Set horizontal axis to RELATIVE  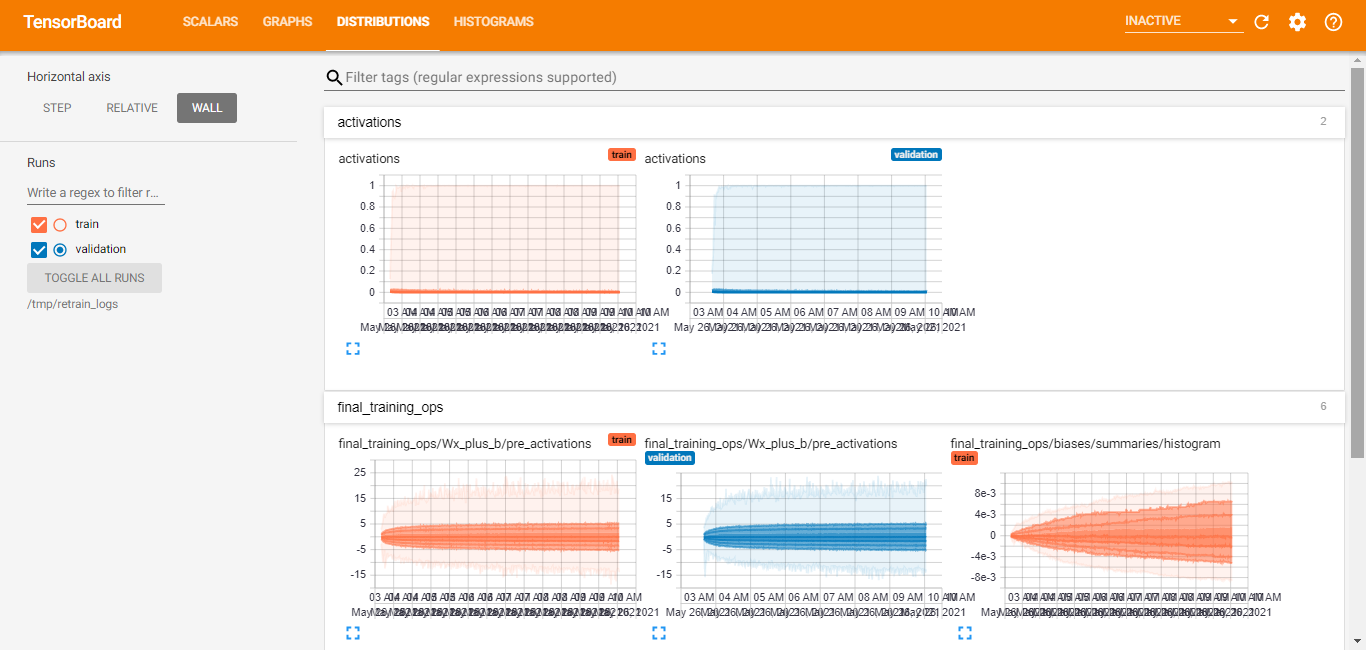[132, 108]
